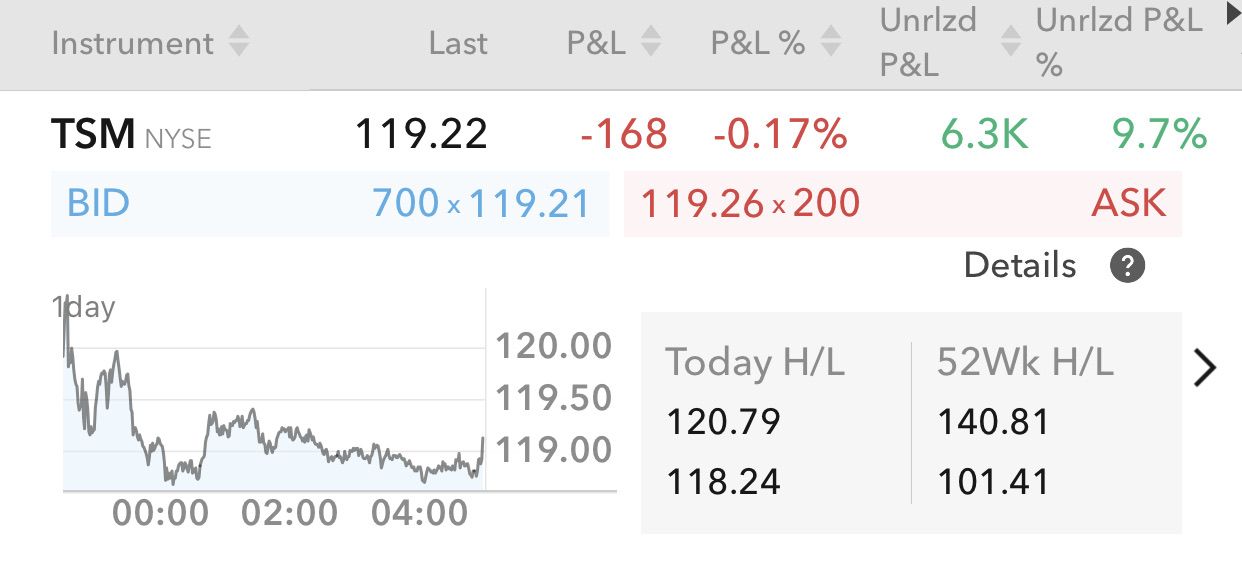
Task: Show more columns with top-right arrow
Action: coord(1232,14)
